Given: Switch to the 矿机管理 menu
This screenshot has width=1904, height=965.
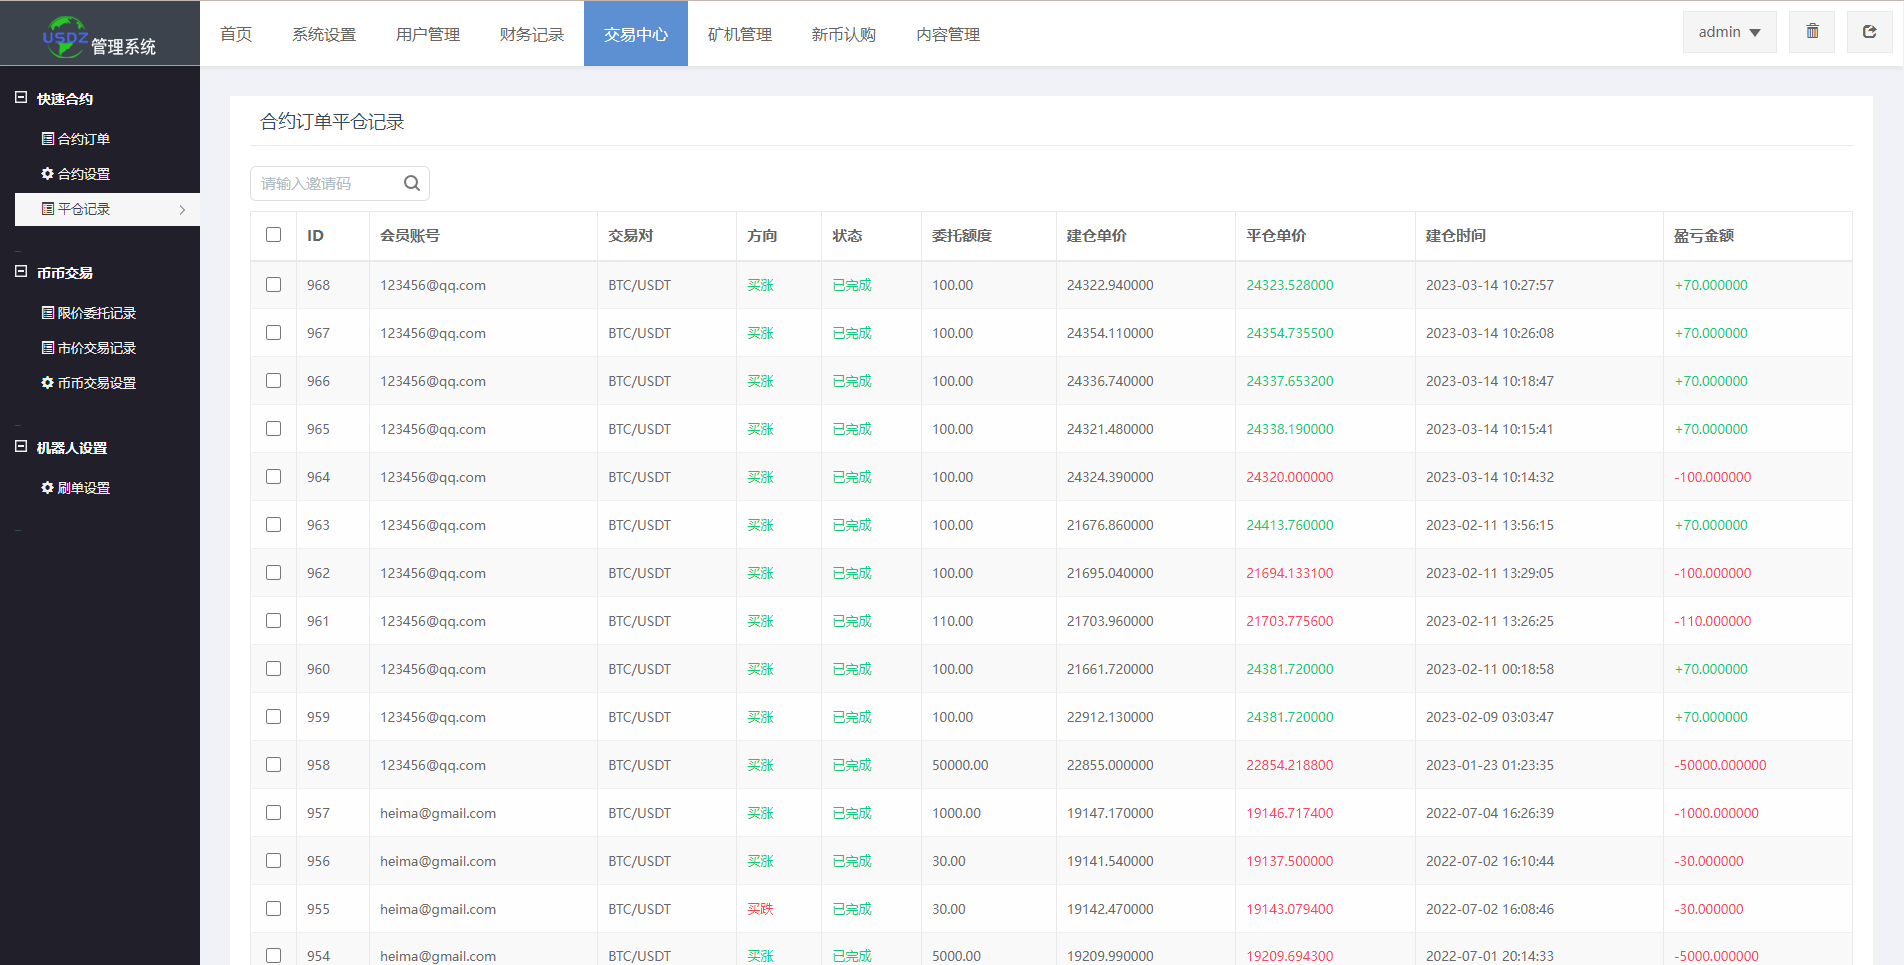Looking at the screenshot, I should [739, 34].
